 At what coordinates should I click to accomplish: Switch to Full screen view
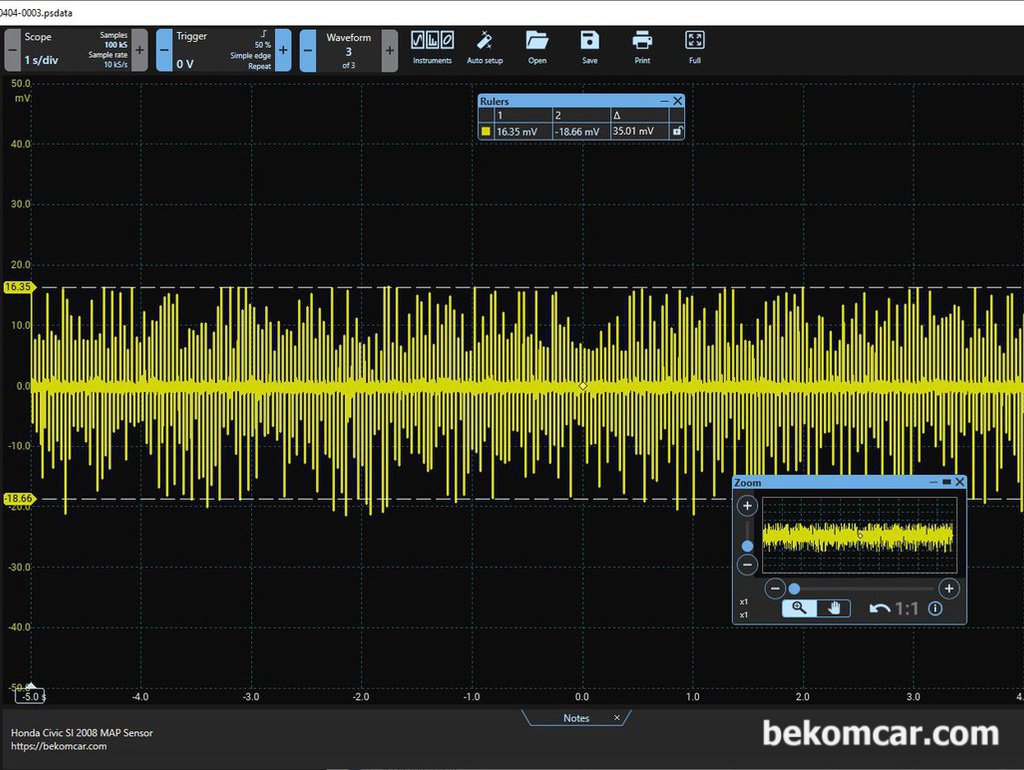[x=694, y=47]
